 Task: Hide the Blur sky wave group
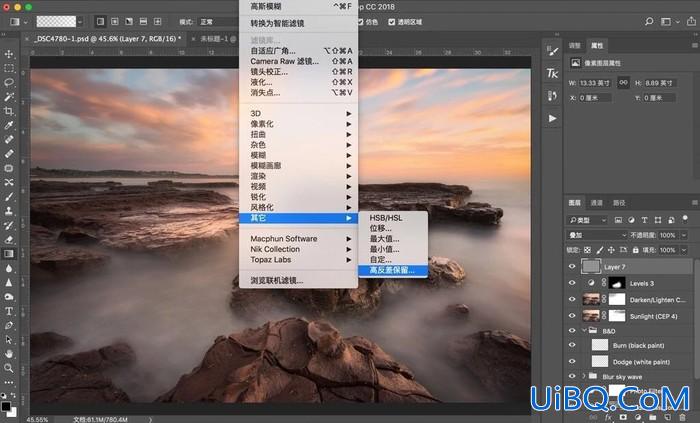coord(572,376)
